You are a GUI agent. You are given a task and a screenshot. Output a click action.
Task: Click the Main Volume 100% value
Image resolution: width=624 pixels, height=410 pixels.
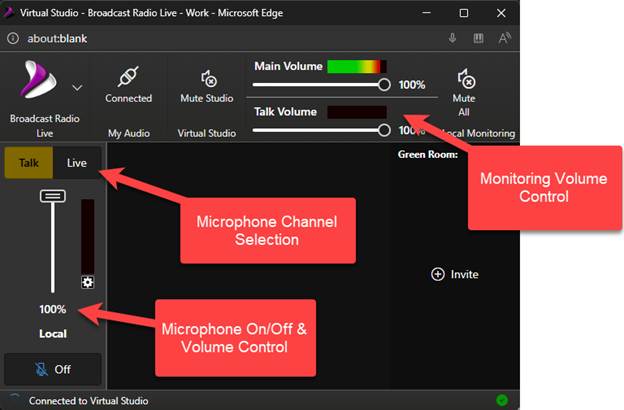(412, 85)
